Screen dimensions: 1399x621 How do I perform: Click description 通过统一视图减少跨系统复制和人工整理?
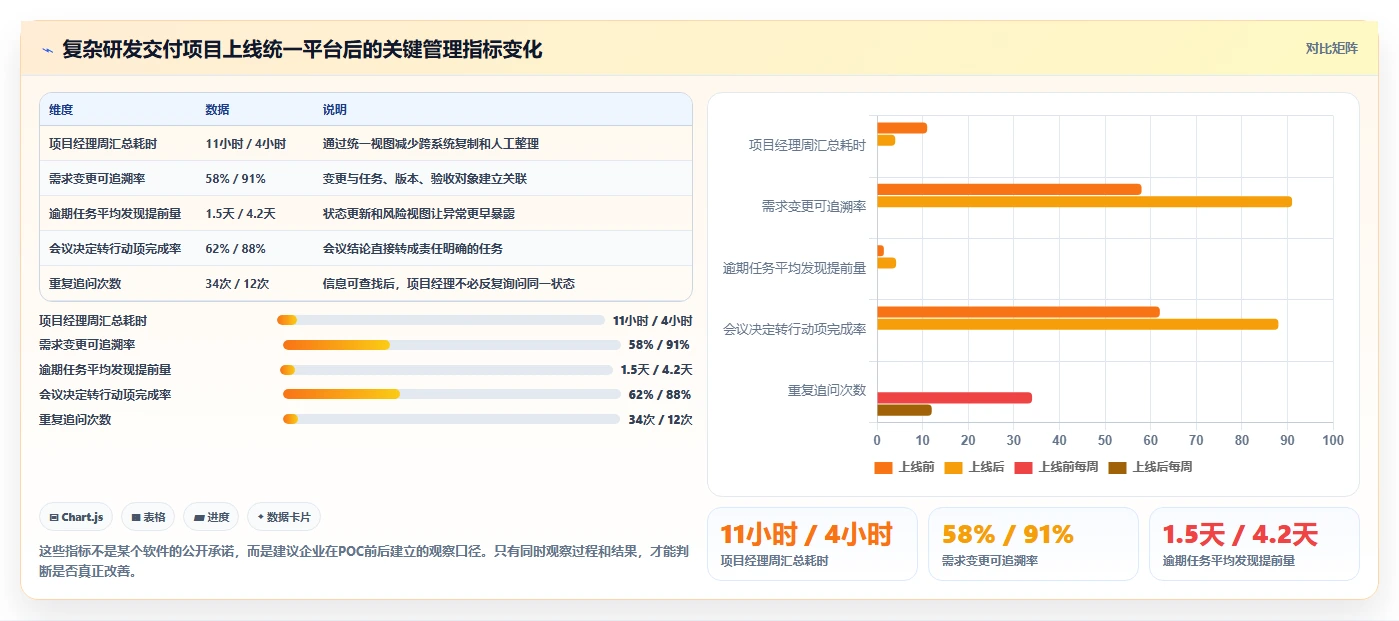(x=431, y=144)
